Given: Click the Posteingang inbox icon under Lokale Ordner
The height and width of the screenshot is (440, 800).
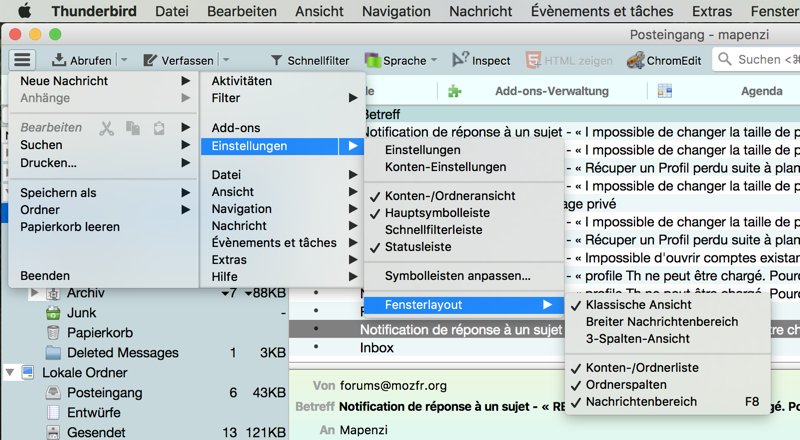Looking at the screenshot, I should pyautogui.click(x=53, y=393).
